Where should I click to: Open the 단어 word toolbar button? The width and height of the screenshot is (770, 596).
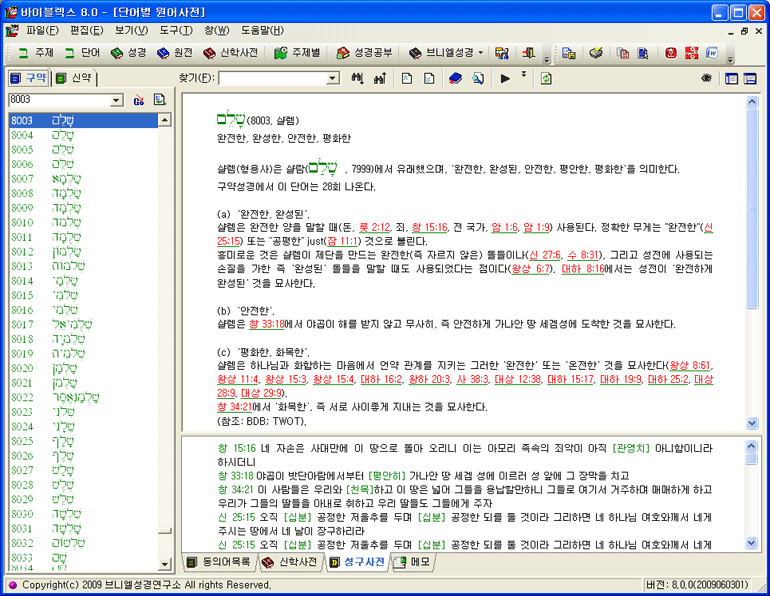click(x=82, y=53)
